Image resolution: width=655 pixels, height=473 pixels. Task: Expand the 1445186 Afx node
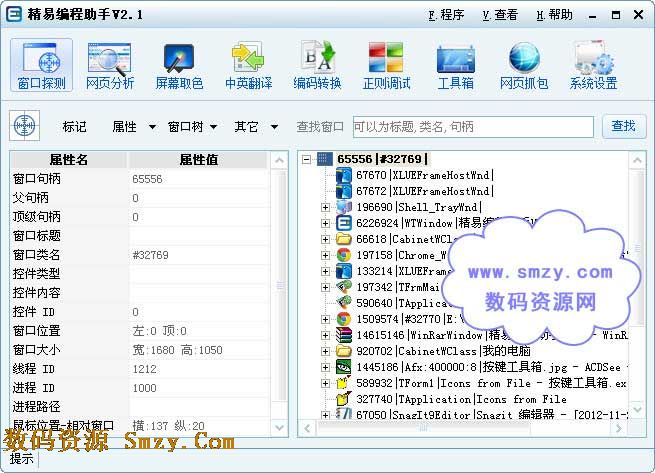pos(325,367)
